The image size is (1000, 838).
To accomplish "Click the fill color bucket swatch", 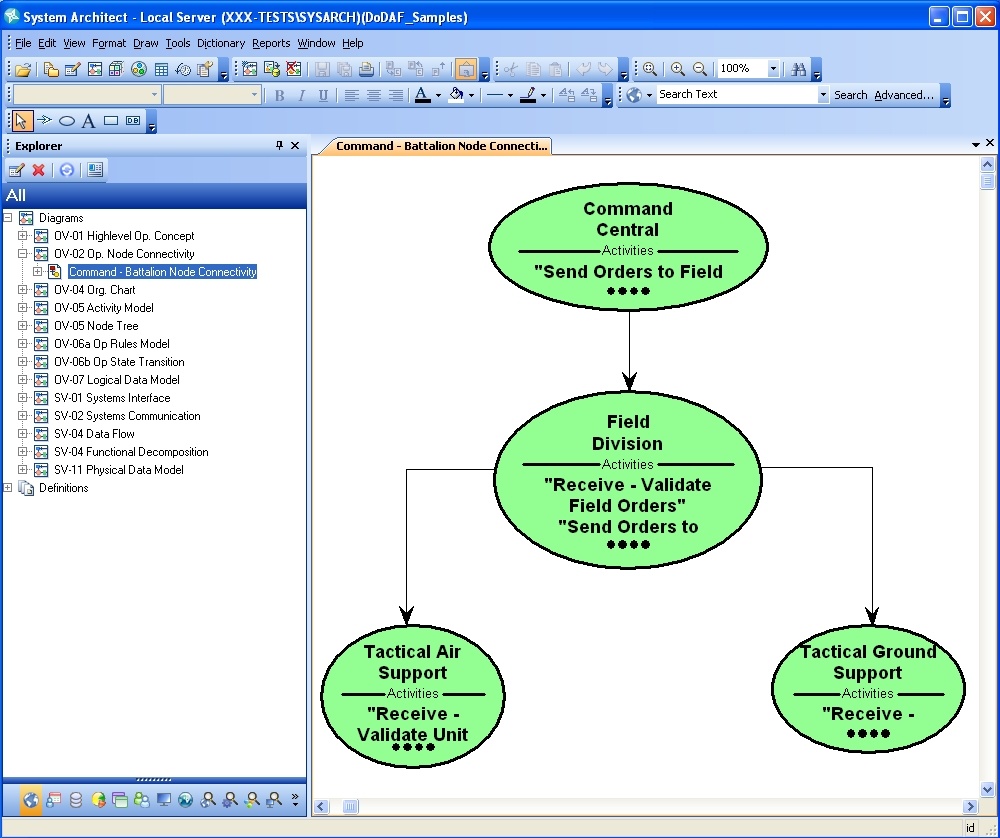I will coord(456,96).
